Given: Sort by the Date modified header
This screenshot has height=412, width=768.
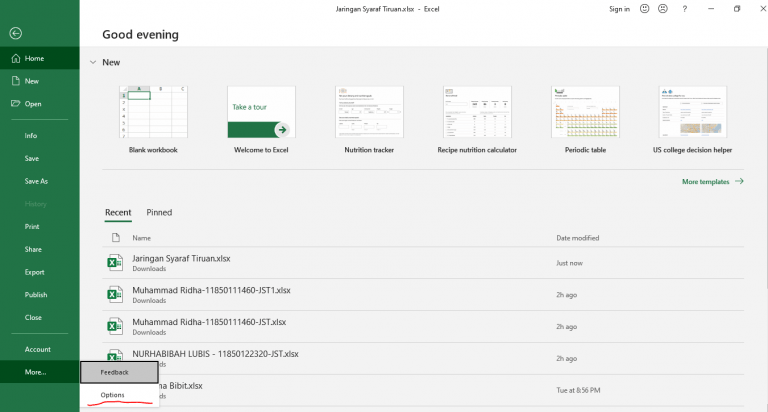Looking at the screenshot, I should [x=577, y=238].
